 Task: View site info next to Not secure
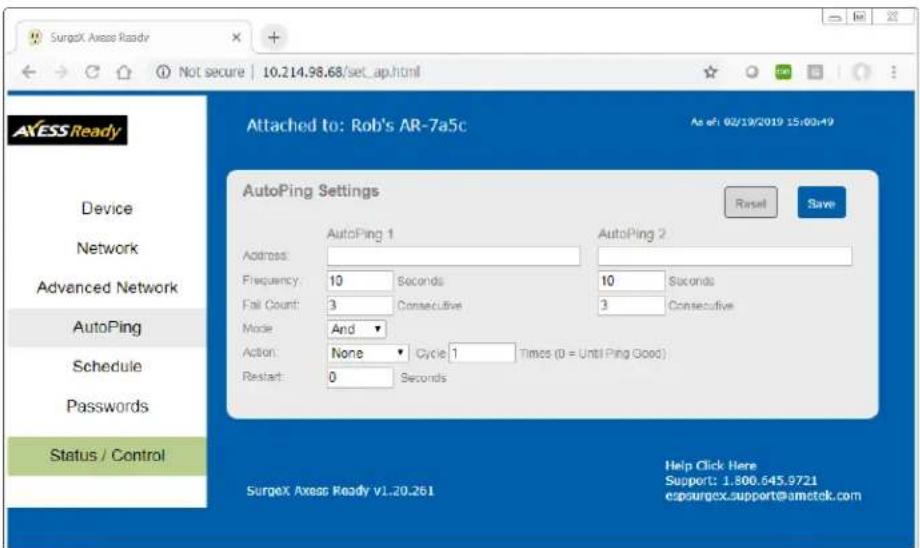[163, 72]
